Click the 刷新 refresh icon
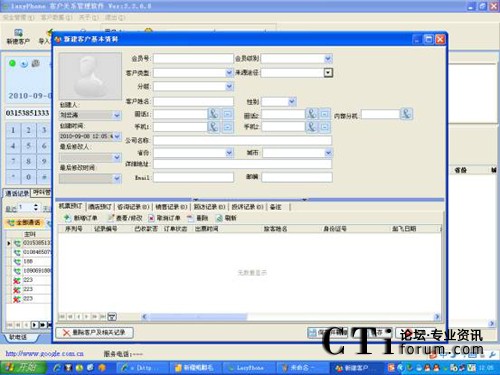Image resolution: width=500 pixels, height=375 pixels. tap(219, 218)
